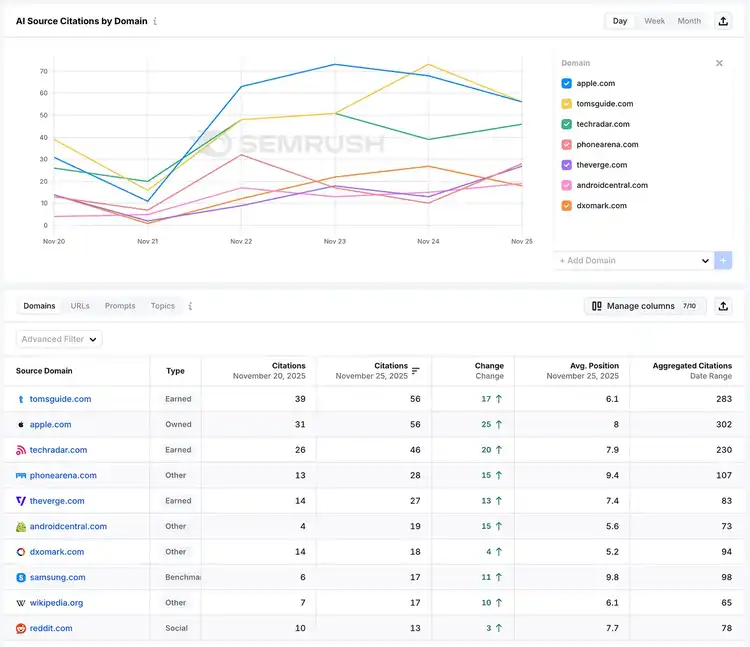Switch chart to Day view
Viewport: 750px width, 647px height.
pos(619,21)
